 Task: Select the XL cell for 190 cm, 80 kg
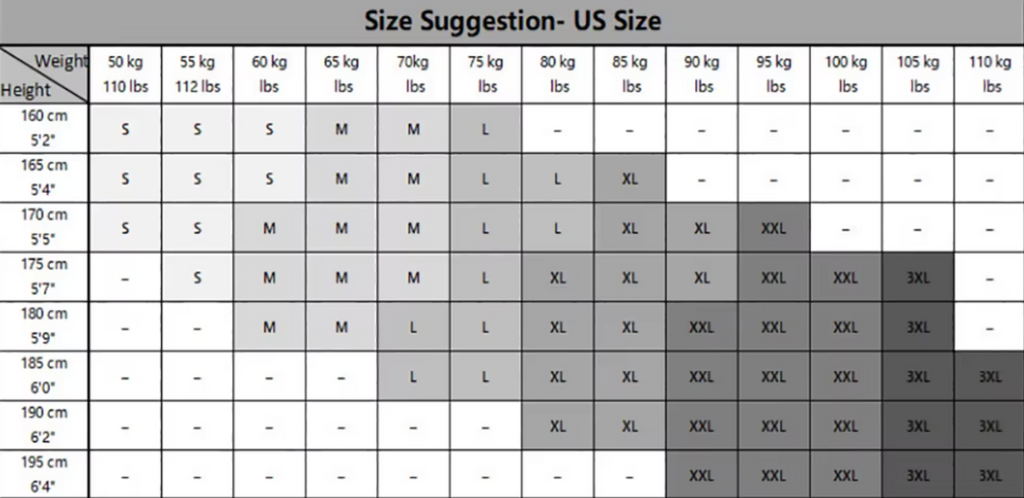[558, 426]
